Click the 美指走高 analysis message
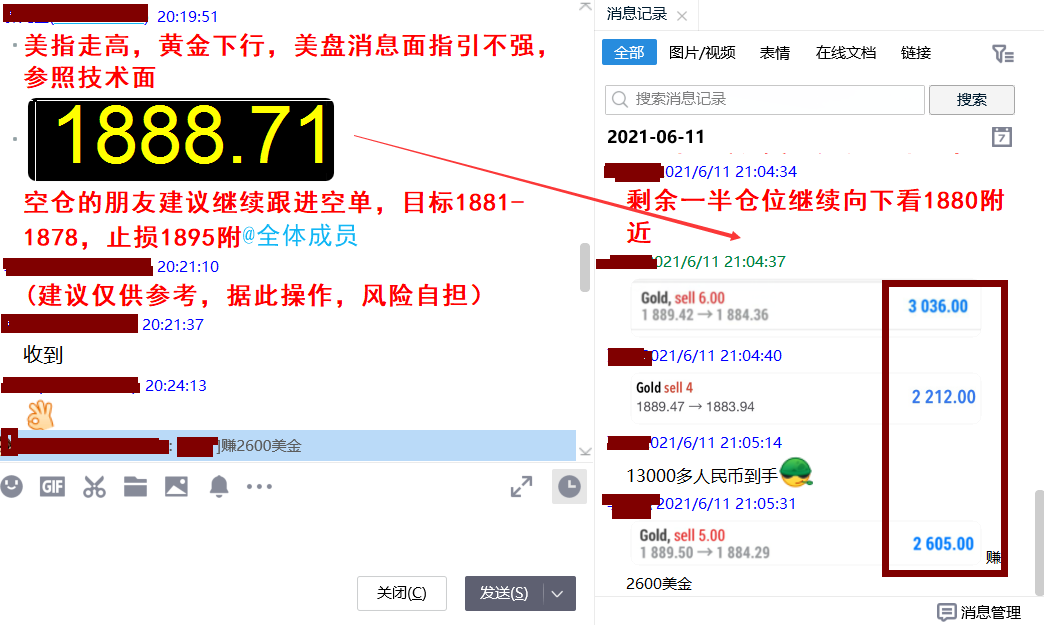The height and width of the screenshot is (625, 1044). (286, 61)
